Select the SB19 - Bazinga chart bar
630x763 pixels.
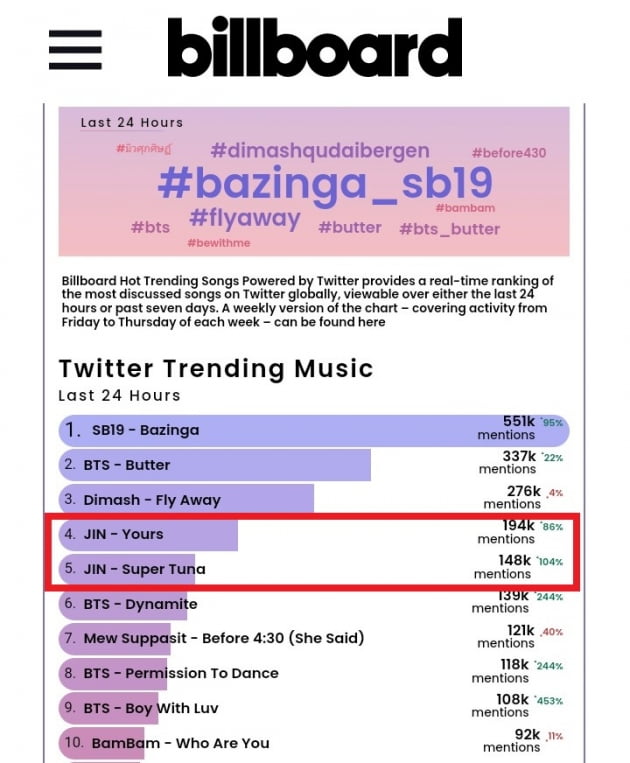click(x=314, y=430)
